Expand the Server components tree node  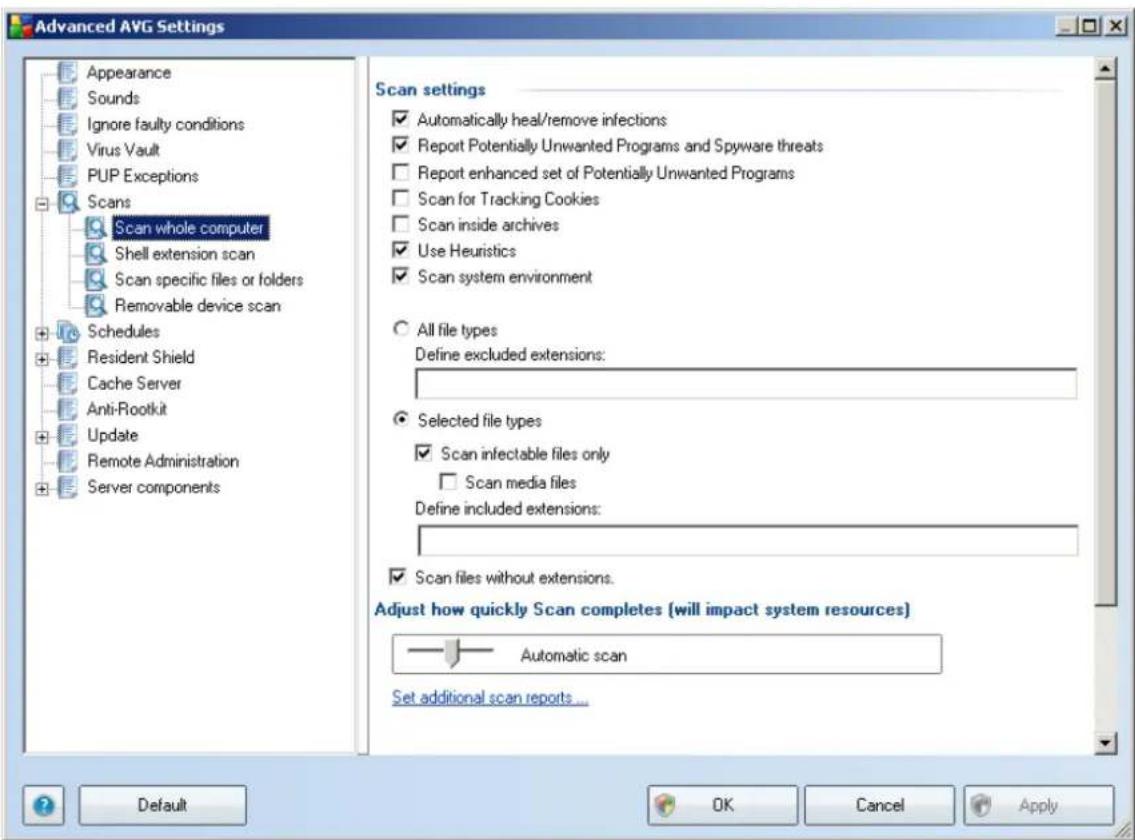(42, 490)
